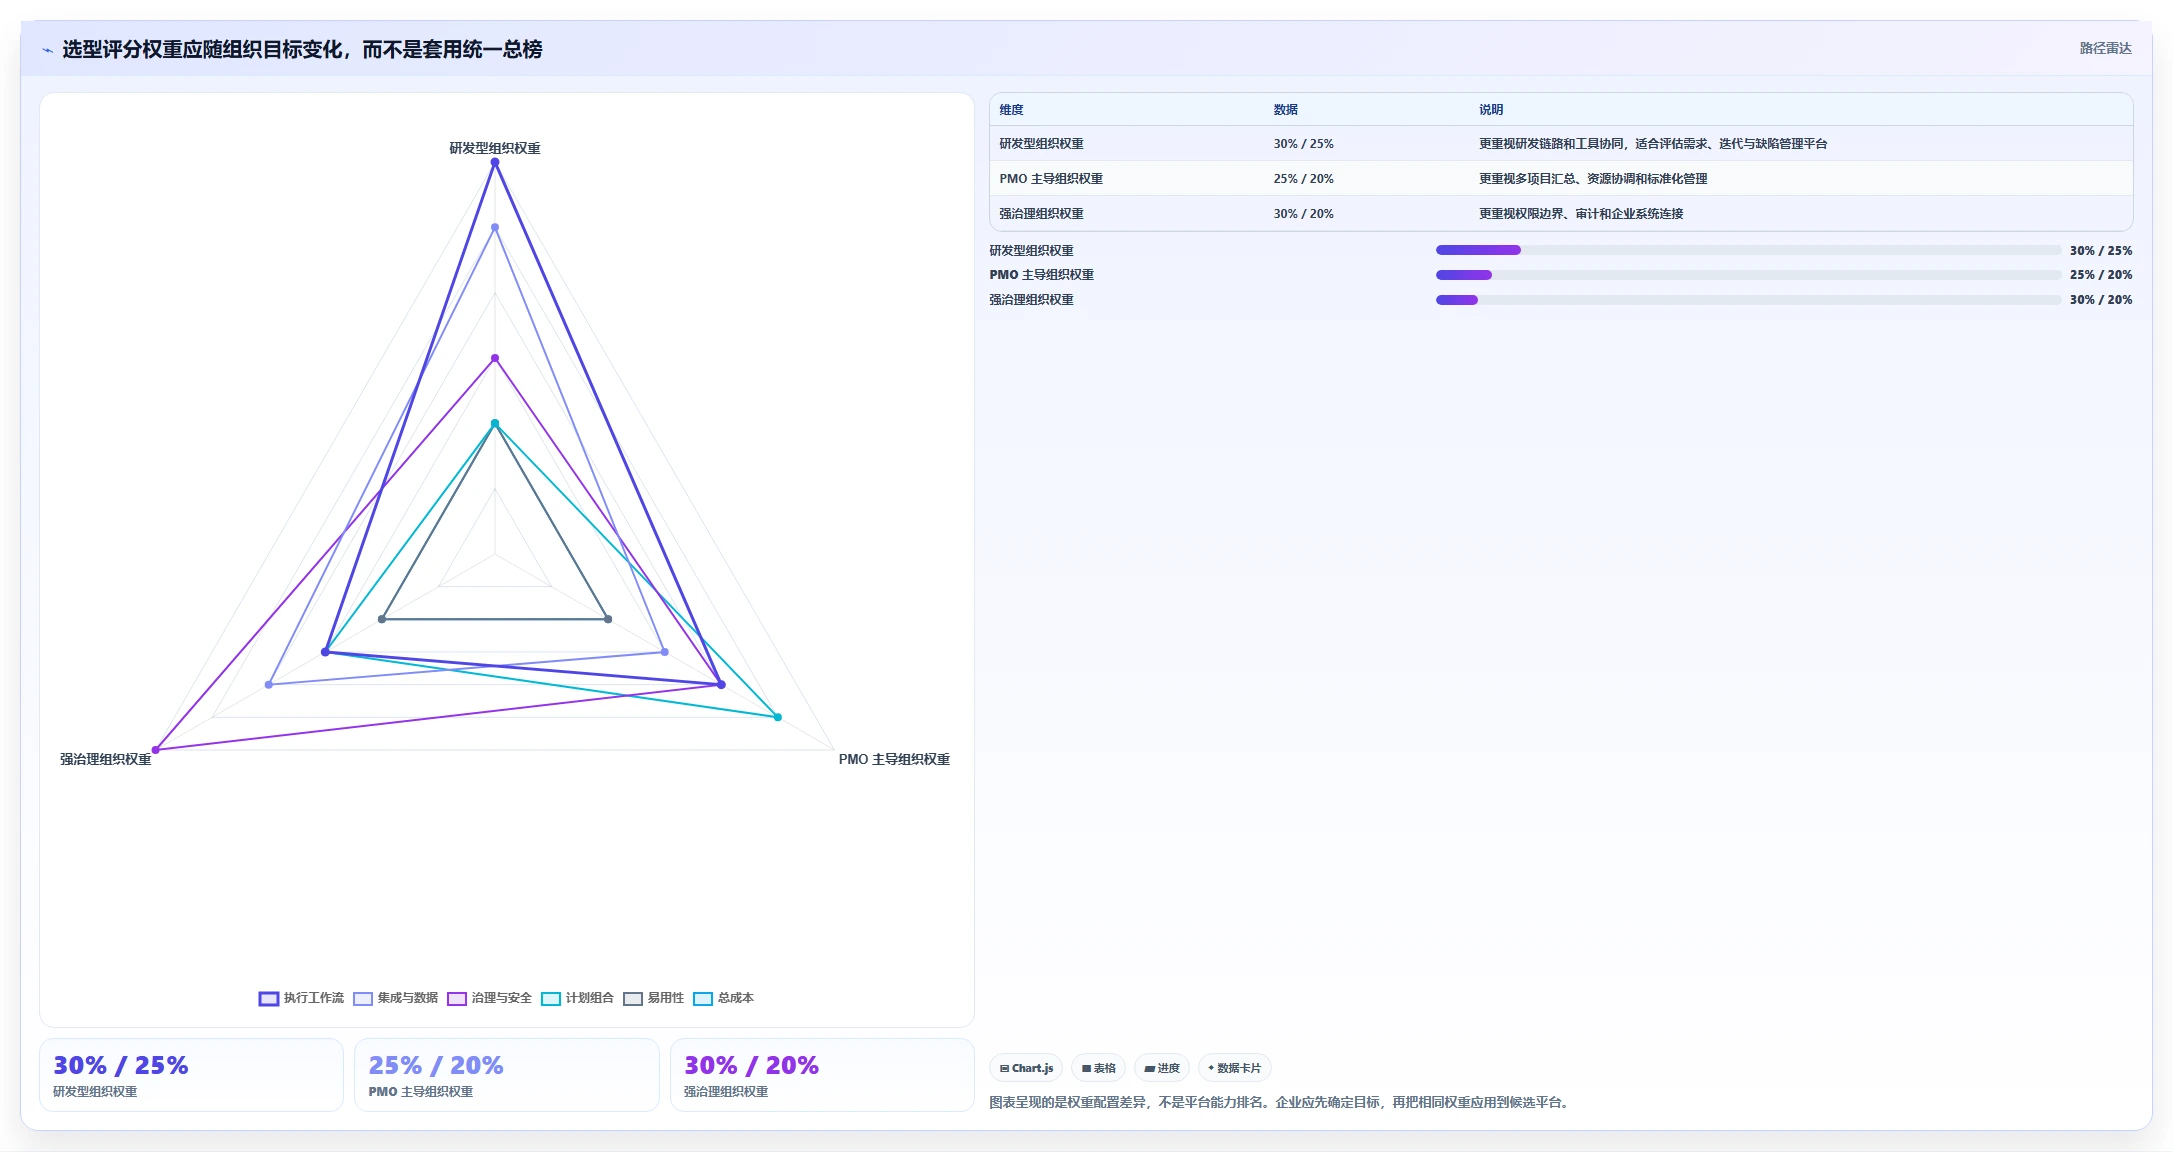Screen dimensions: 2173x1152
Task: Click table cell 强治理组织权重
Action: point(1041,214)
